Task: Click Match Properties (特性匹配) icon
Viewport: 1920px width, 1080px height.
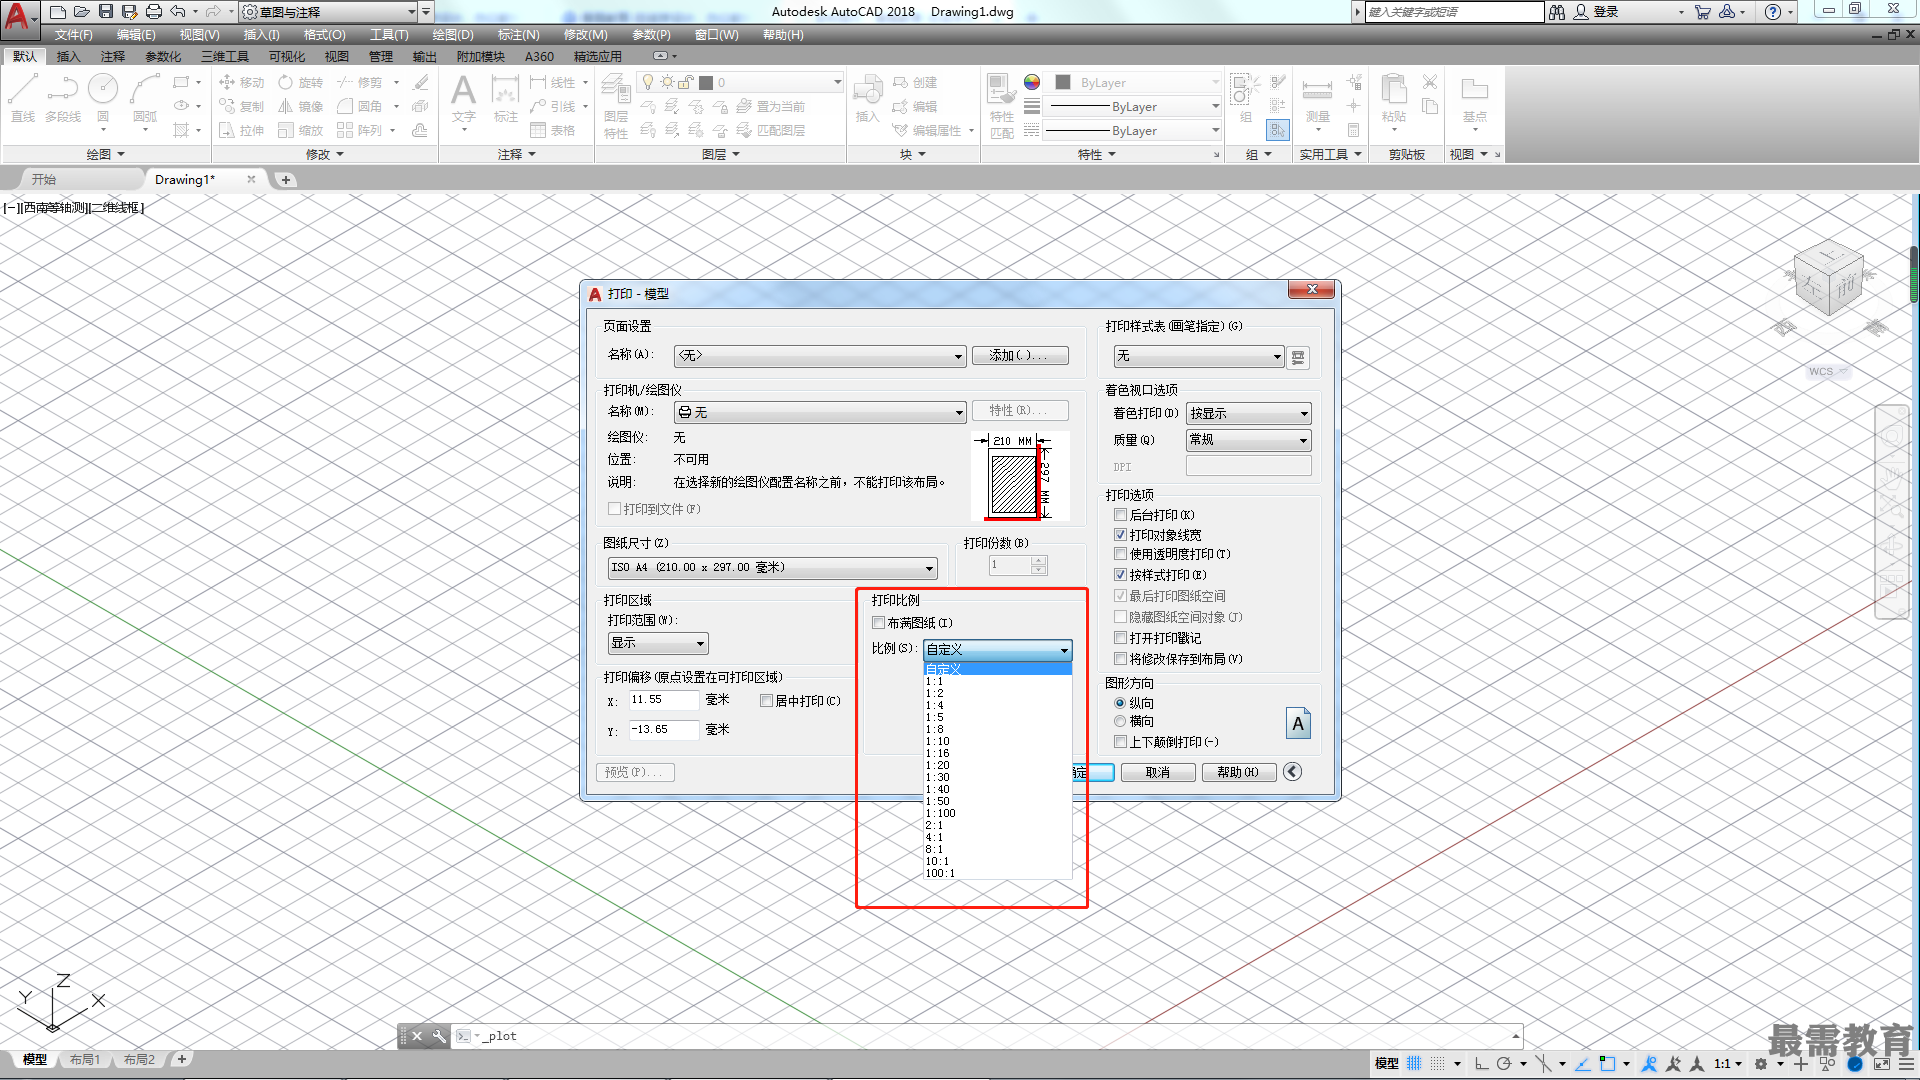Action: pyautogui.click(x=1002, y=105)
